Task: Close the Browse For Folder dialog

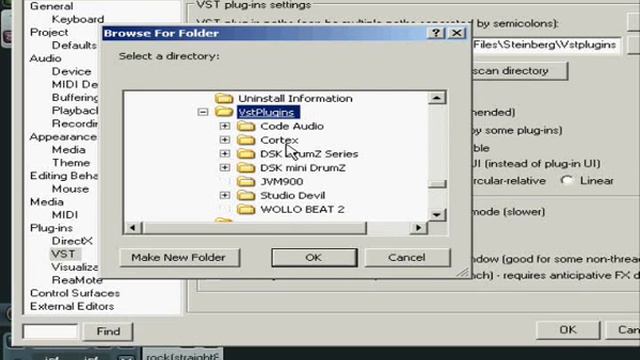Action: point(457,33)
